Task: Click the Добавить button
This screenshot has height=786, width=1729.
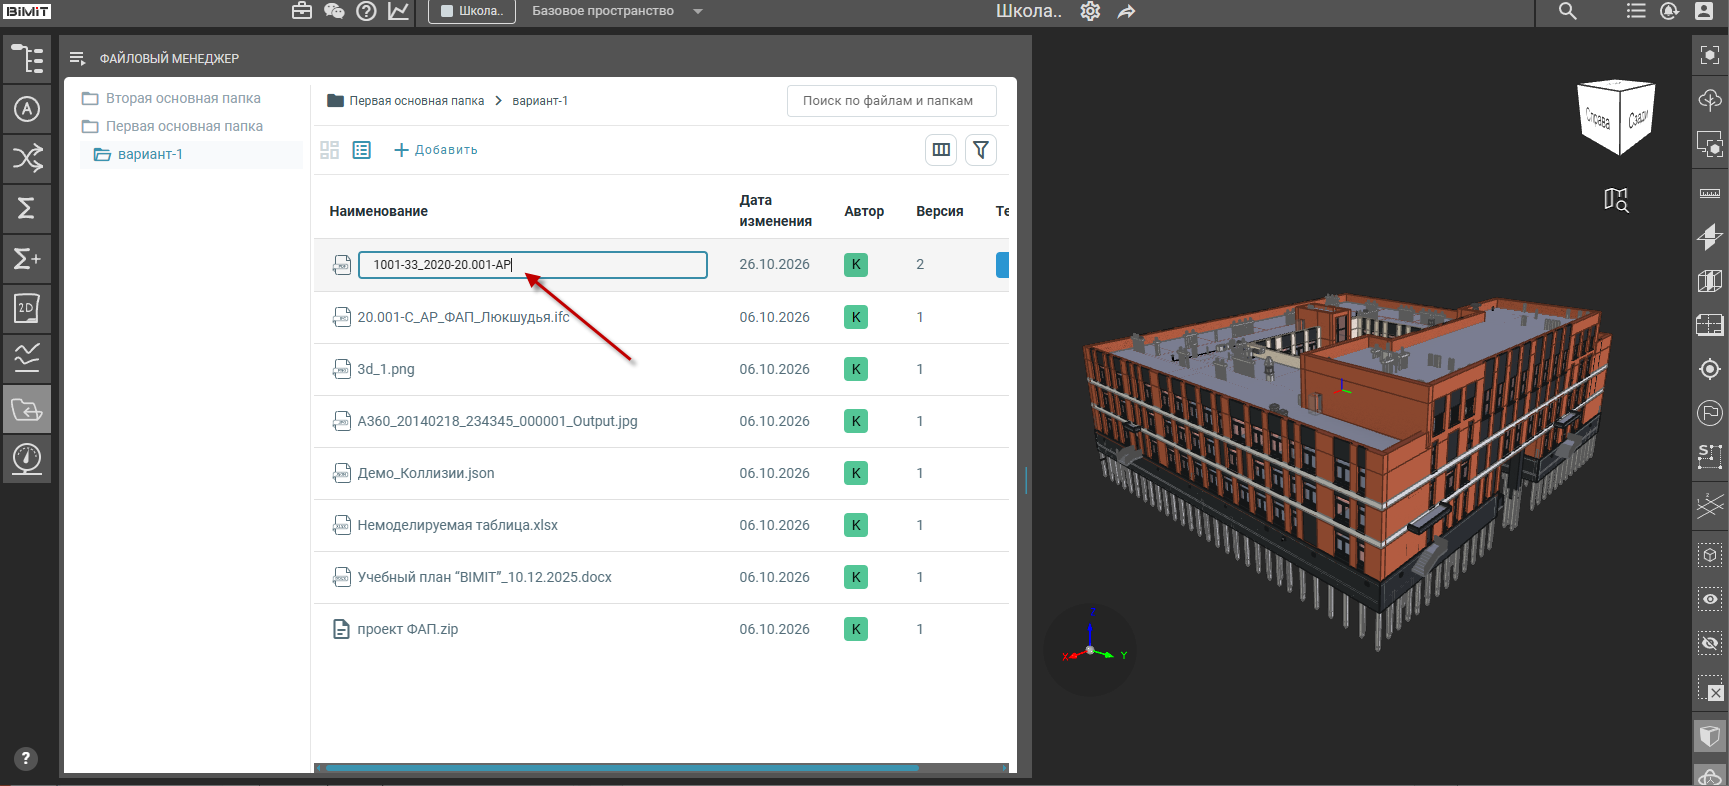Action: (x=436, y=150)
